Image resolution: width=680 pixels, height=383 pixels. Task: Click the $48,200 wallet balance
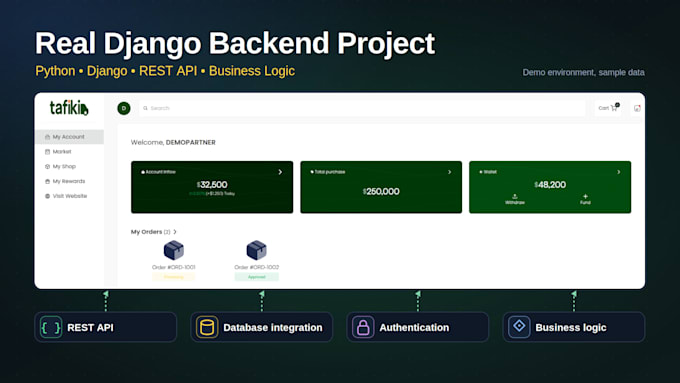click(x=550, y=184)
